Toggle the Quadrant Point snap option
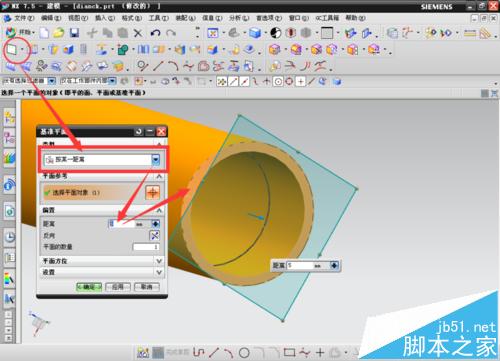Viewport: 500px width, 361px height. [x=289, y=81]
